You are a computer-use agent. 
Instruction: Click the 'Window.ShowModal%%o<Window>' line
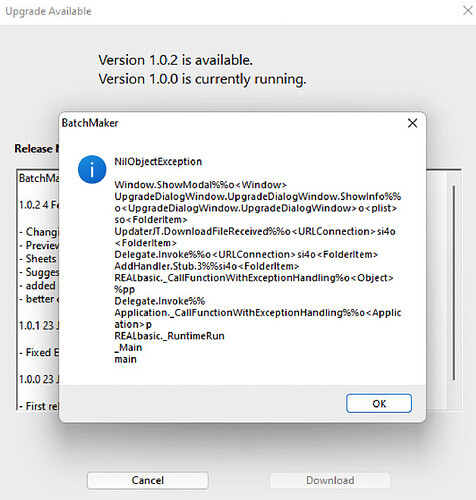[x=200, y=185]
